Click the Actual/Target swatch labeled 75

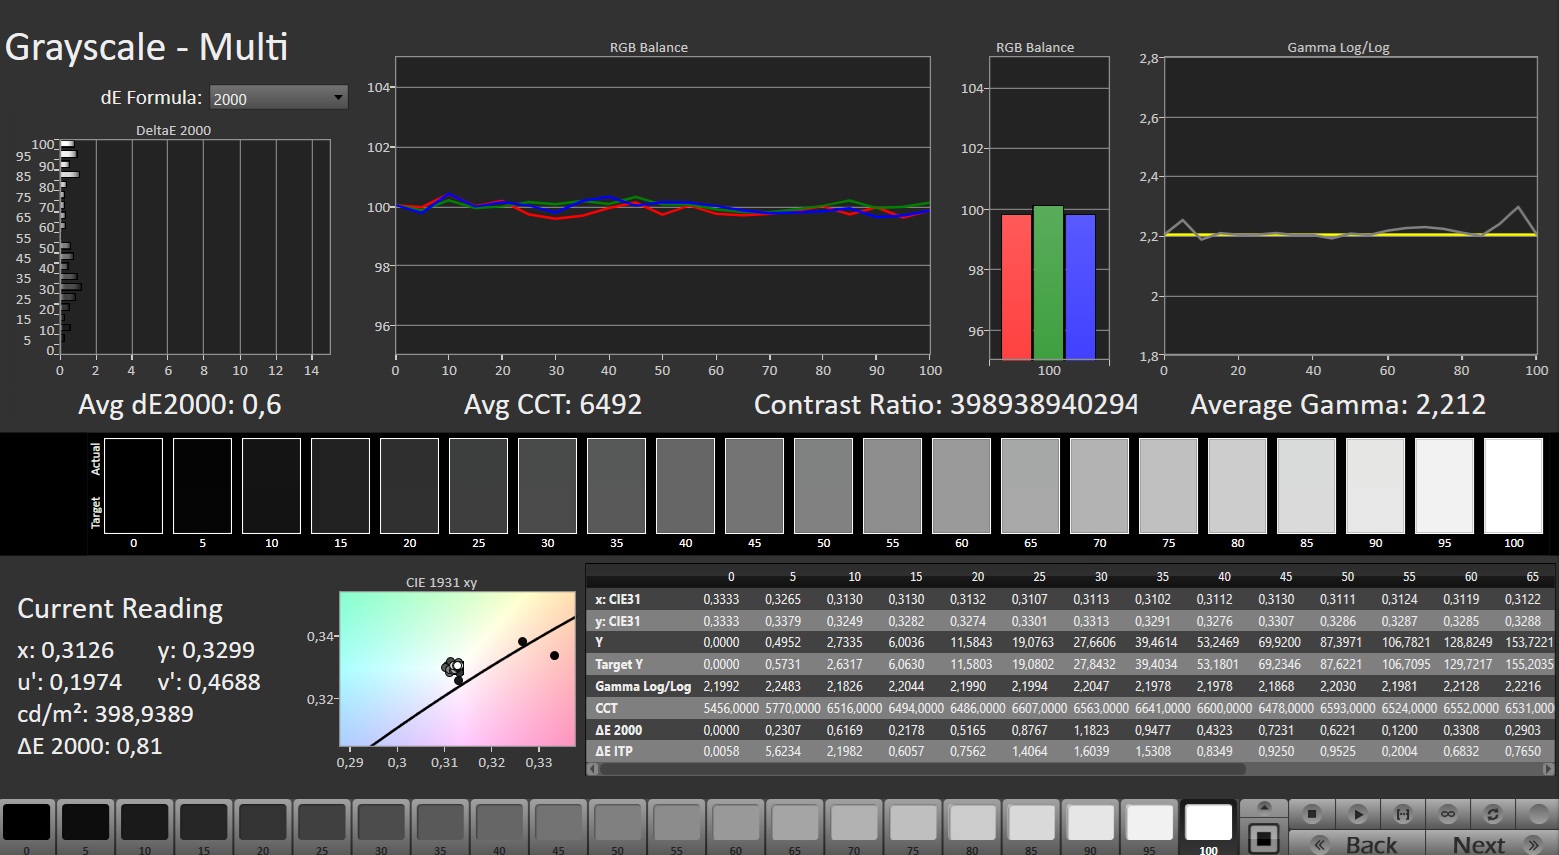[x=1168, y=486]
